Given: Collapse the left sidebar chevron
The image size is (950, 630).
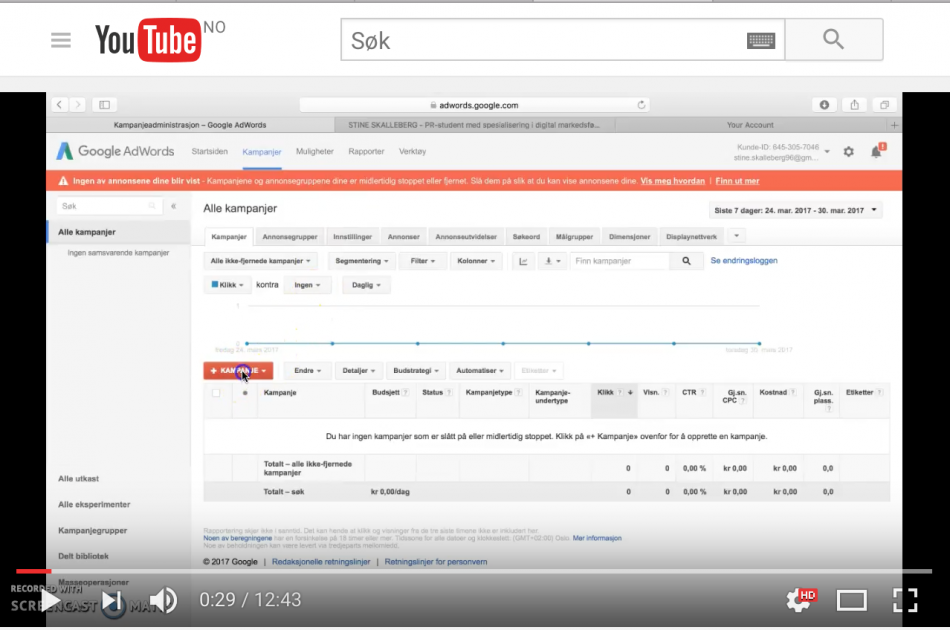Looking at the screenshot, I should click(173, 206).
